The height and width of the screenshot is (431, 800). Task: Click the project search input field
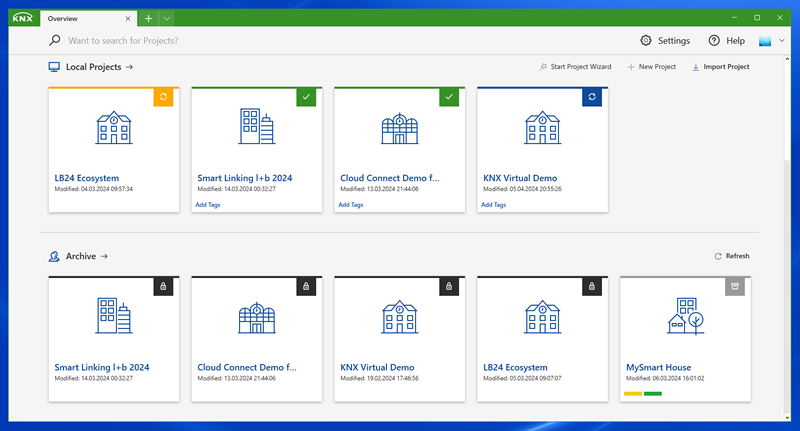300,41
